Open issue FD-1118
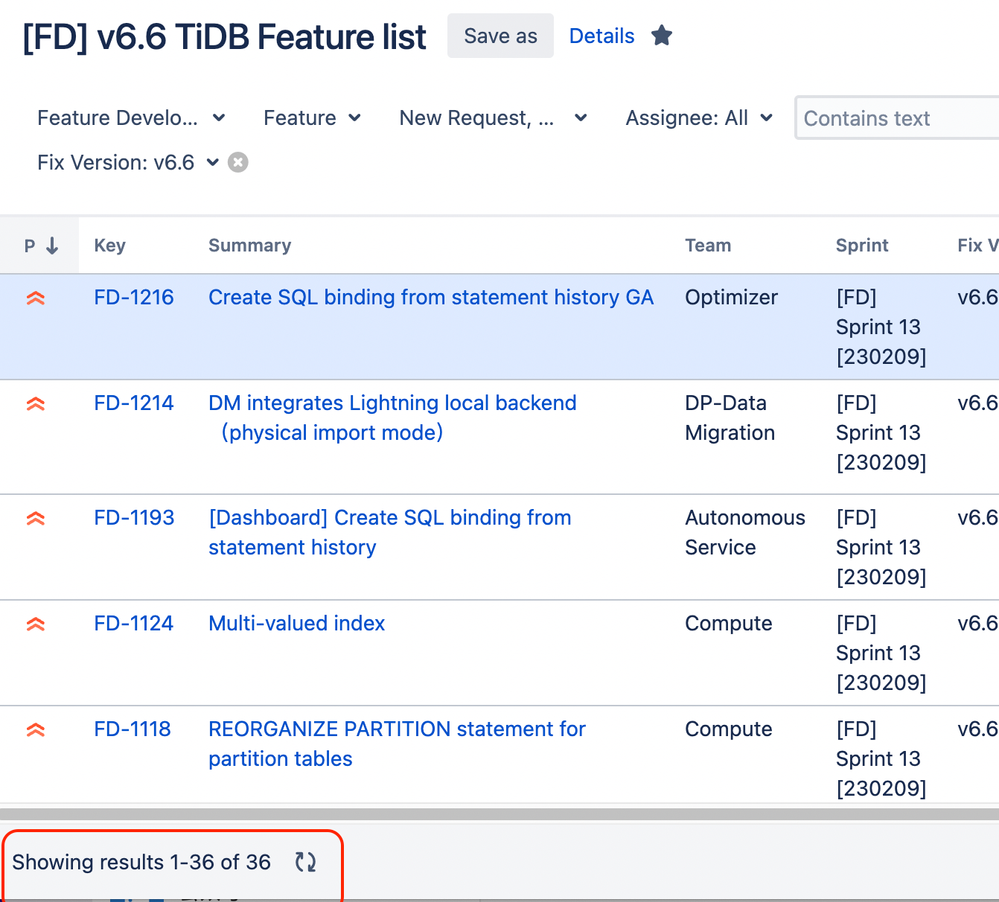Viewport: 999px width, 902px height. pyautogui.click(x=133, y=729)
